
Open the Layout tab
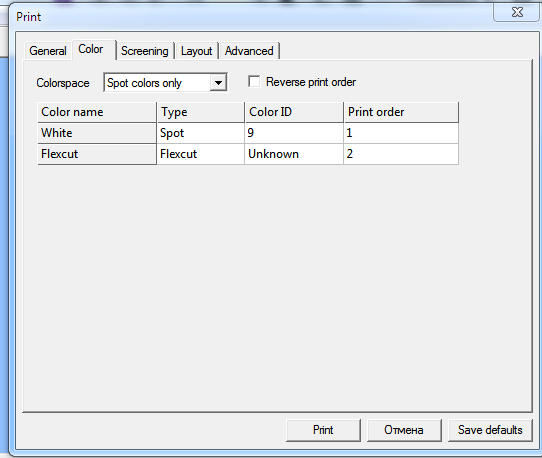pyautogui.click(x=196, y=51)
